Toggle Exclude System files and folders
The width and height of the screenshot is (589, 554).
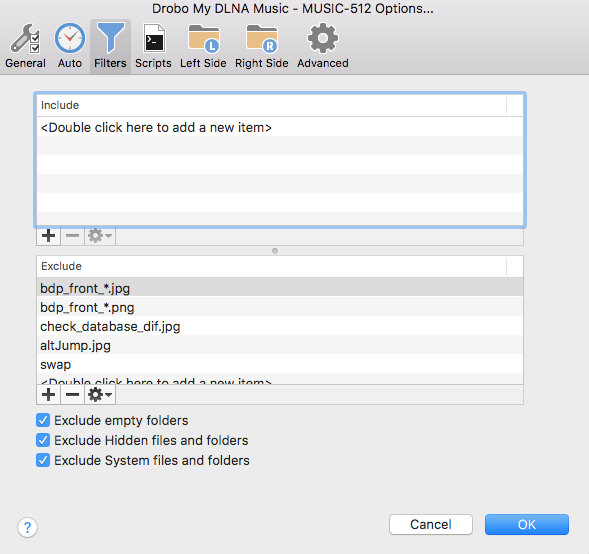(x=43, y=460)
